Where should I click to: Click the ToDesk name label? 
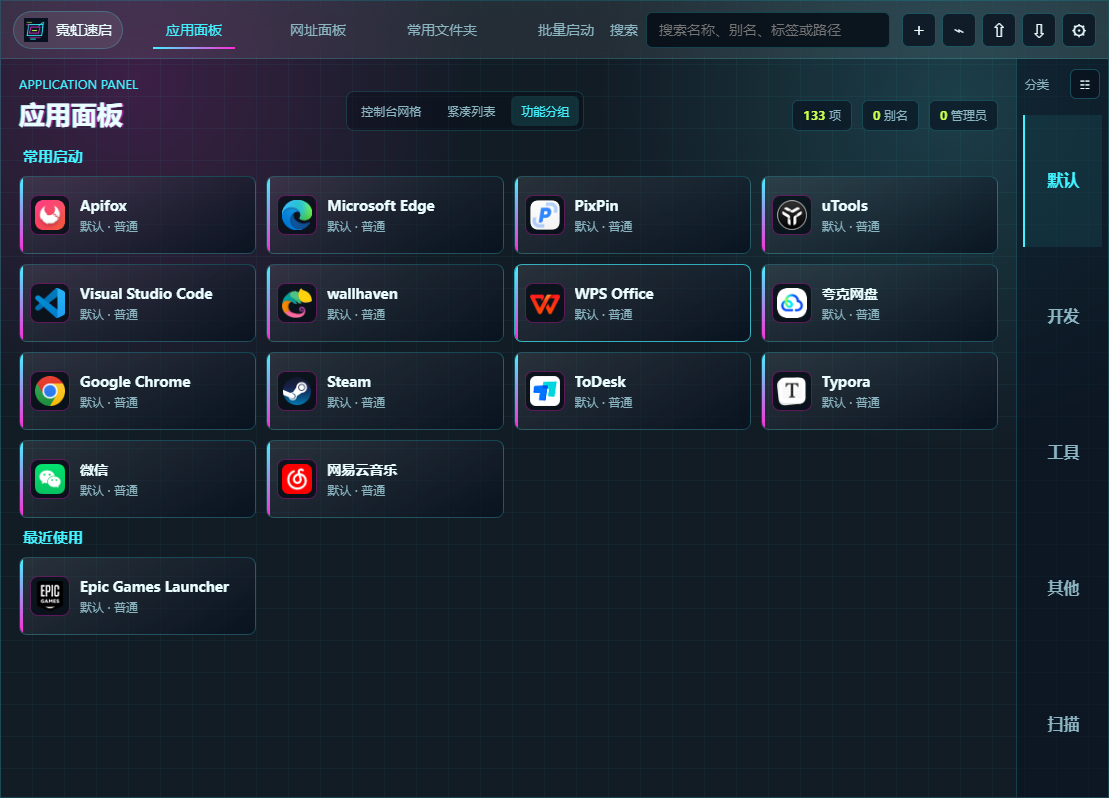pyautogui.click(x=600, y=382)
